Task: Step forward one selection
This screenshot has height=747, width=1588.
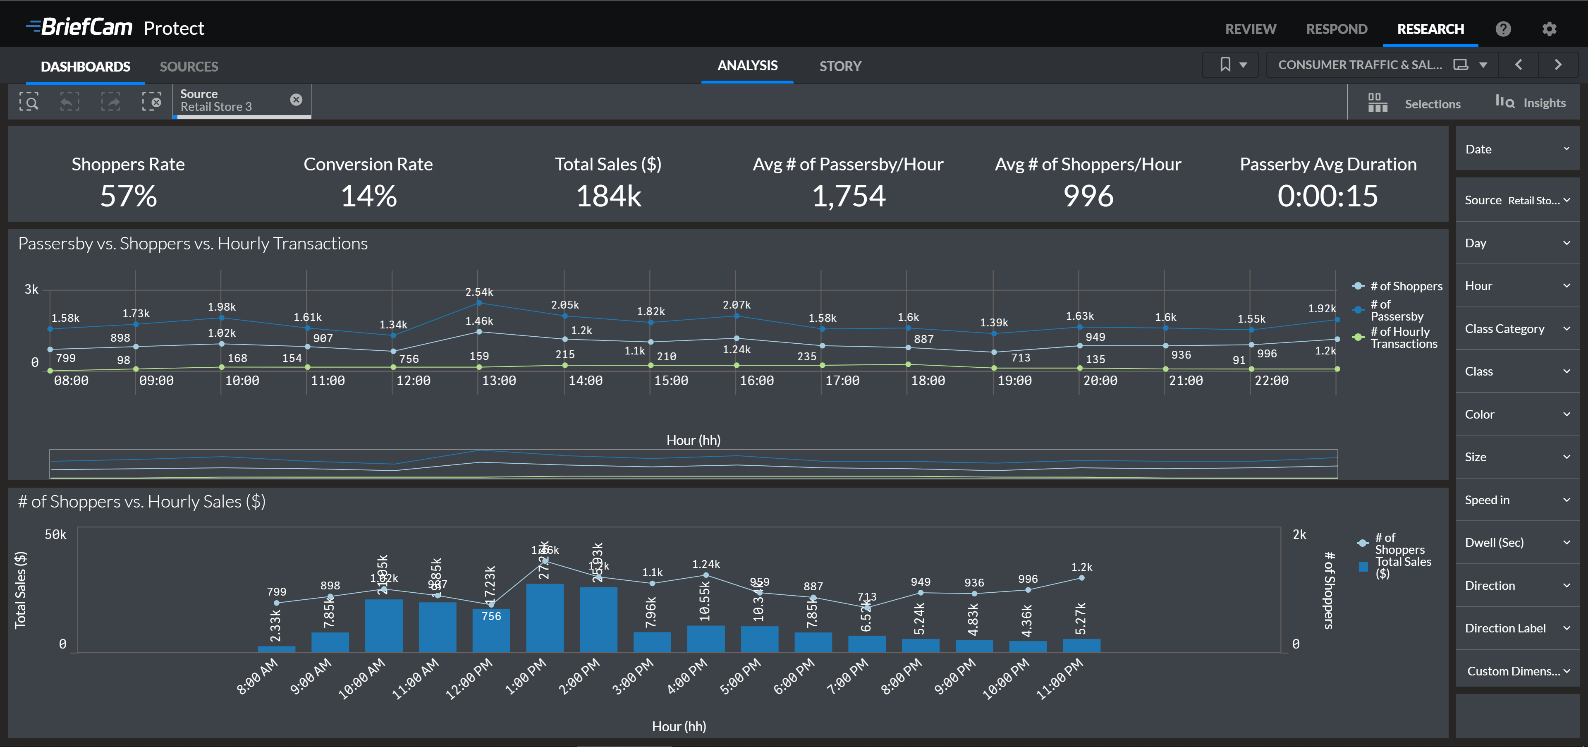Action: 110,102
